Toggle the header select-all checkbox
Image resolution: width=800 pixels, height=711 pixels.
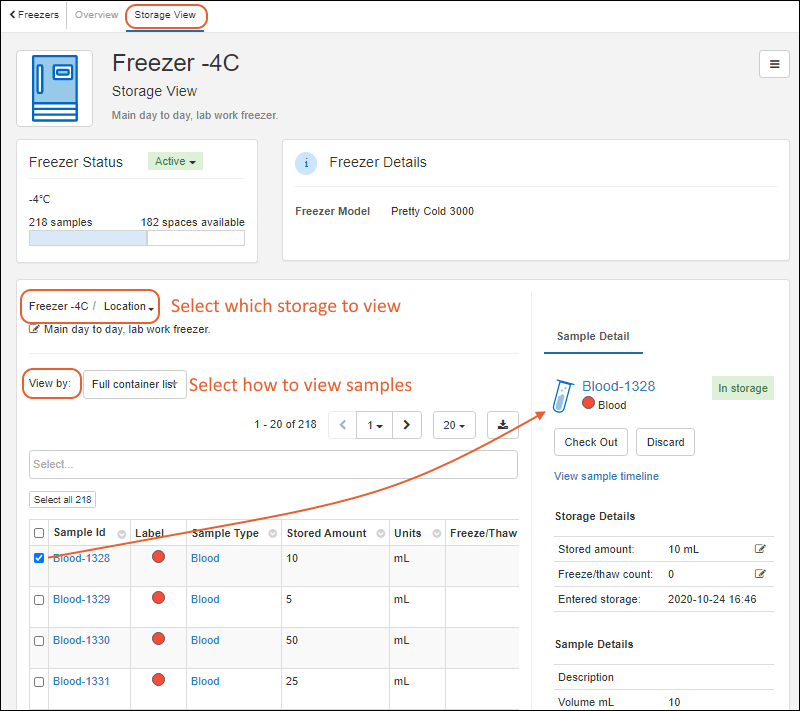coord(39,533)
